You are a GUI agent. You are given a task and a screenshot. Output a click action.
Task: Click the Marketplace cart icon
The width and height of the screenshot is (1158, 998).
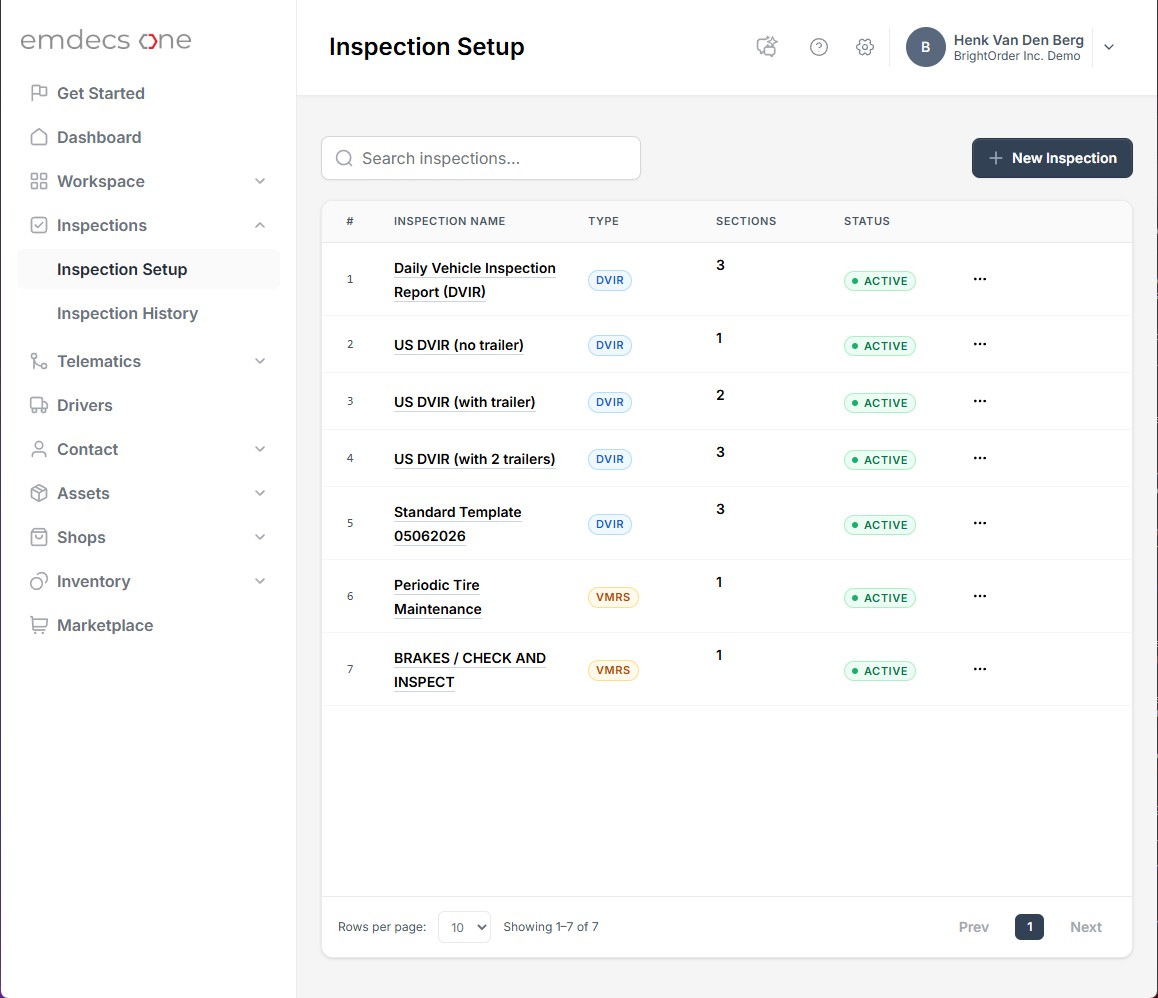(x=39, y=625)
